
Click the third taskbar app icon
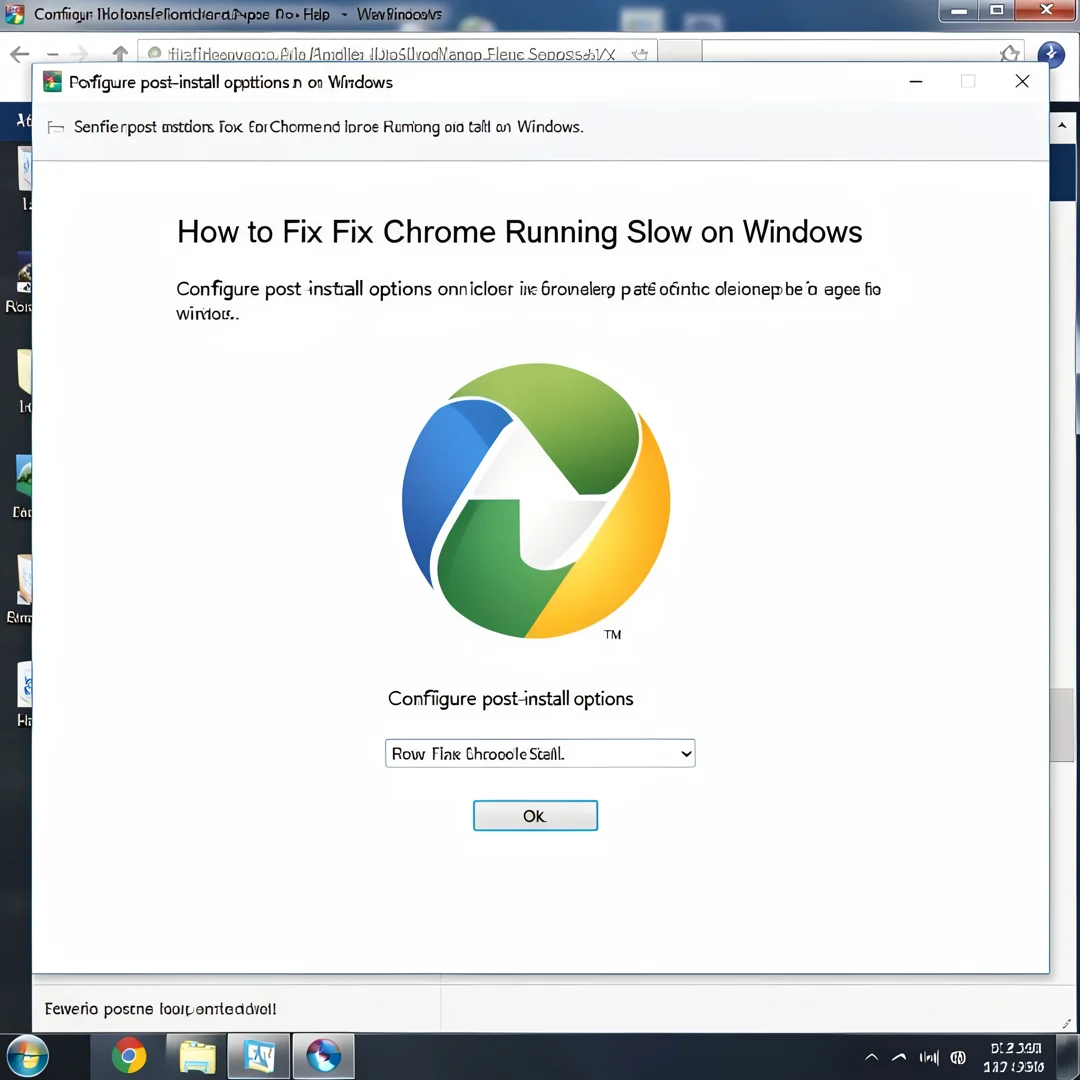259,1056
